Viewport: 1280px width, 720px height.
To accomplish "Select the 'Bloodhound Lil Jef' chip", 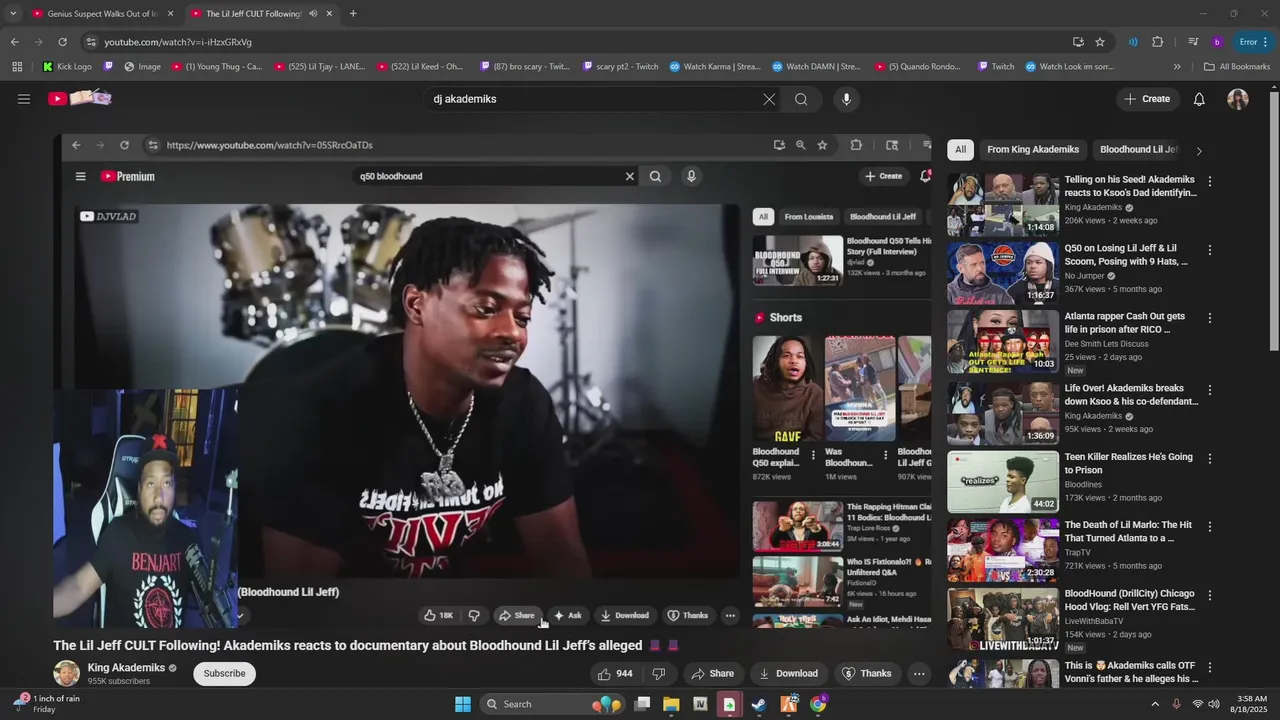I will 1138,150.
